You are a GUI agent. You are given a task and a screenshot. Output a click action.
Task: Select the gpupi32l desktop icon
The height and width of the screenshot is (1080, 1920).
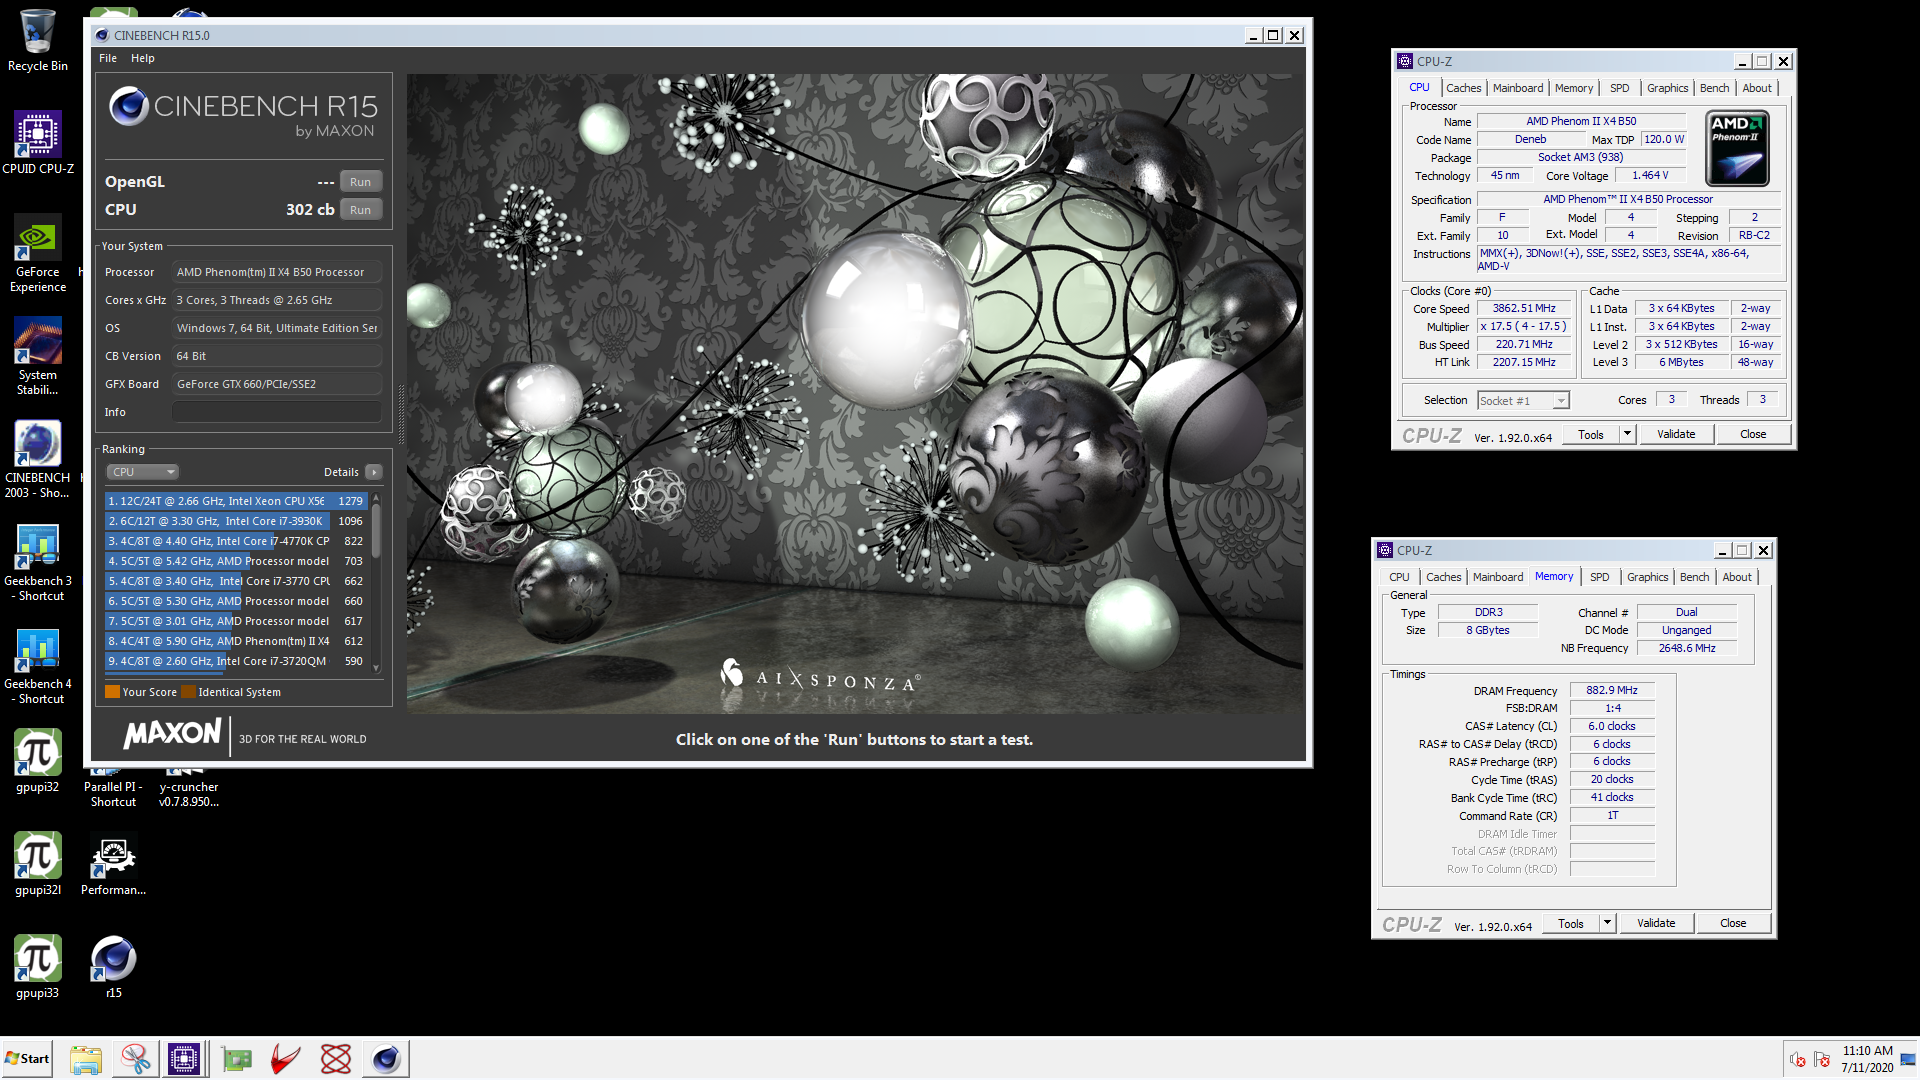click(38, 864)
